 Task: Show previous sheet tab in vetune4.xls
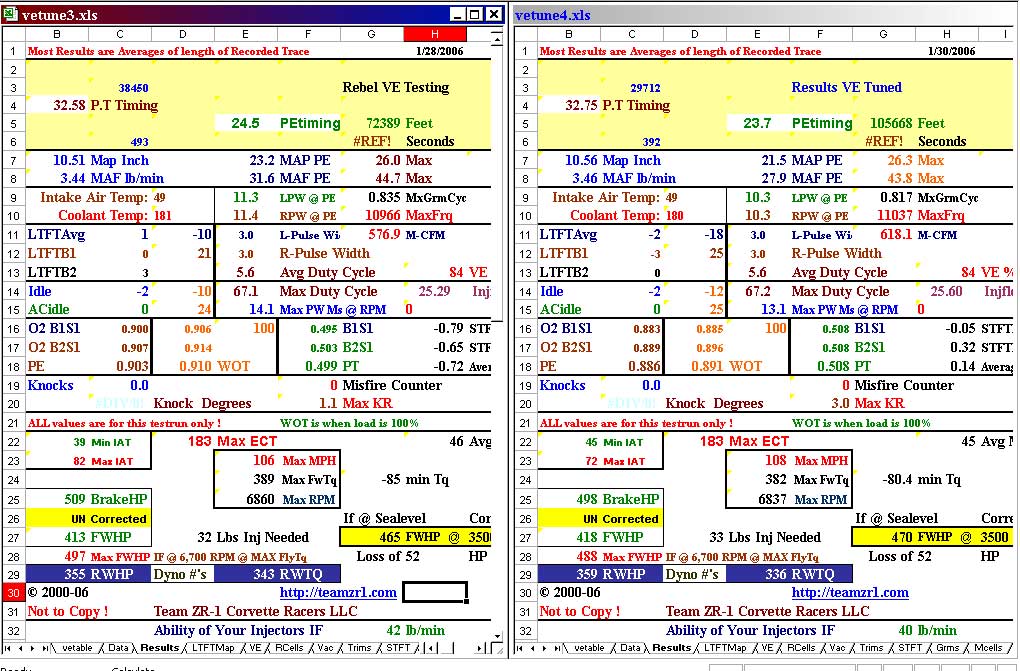coord(532,648)
